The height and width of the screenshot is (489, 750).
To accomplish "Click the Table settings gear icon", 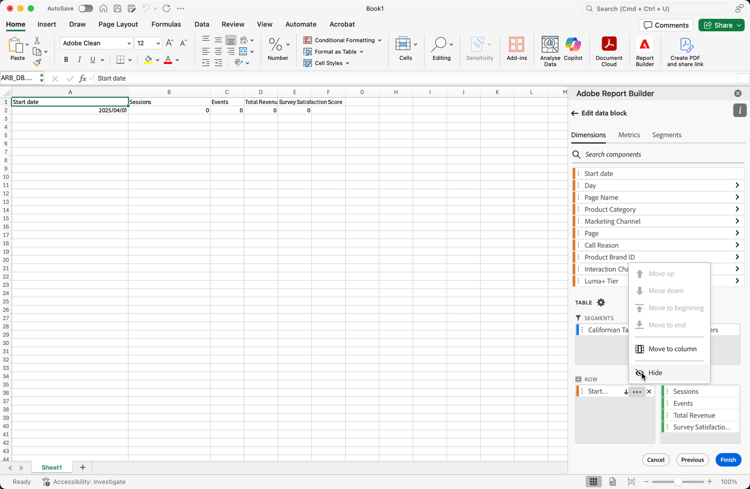I will coord(601,302).
